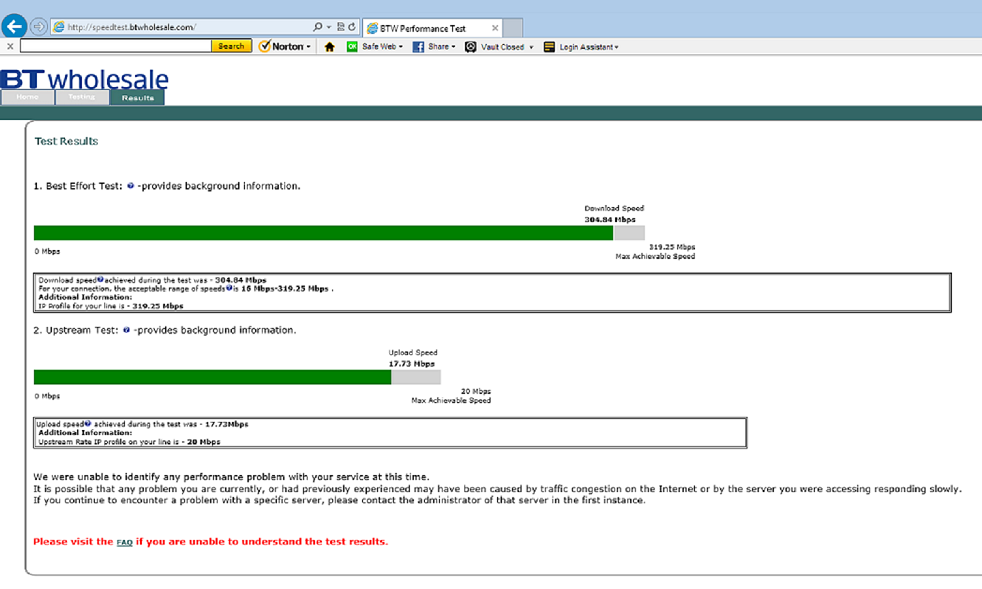Open the address bar autocomplete dropdown arrow
This screenshot has width=982, height=589.
pos(329,27)
